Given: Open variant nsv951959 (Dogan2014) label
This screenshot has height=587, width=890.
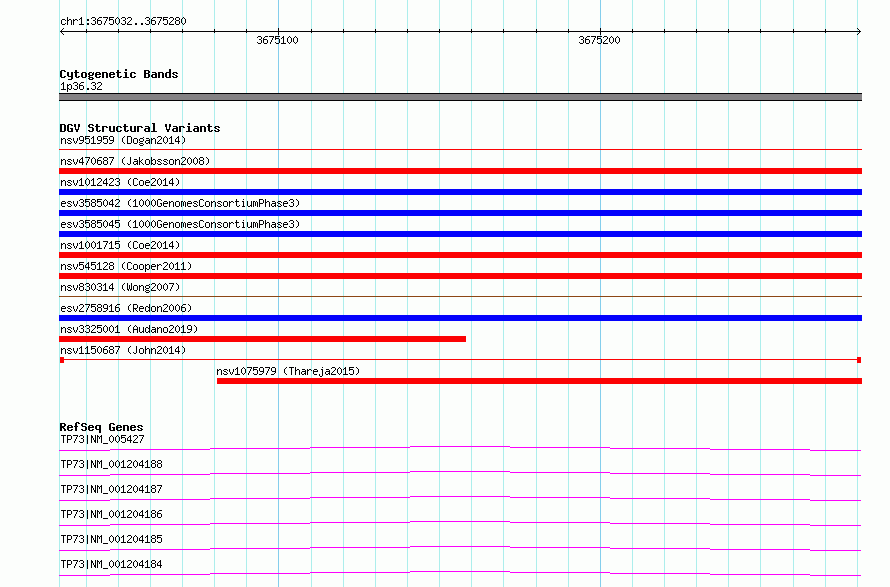Looking at the screenshot, I should pos(123,140).
